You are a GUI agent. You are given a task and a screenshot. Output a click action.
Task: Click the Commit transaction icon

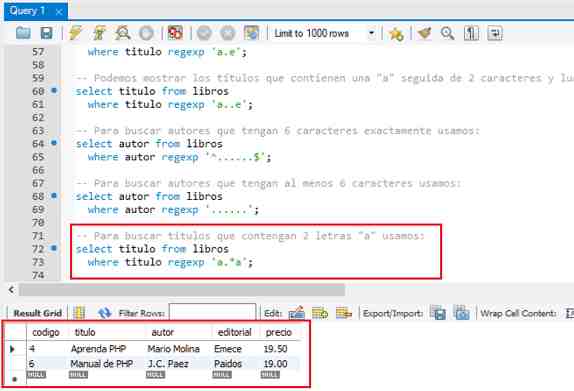pyautogui.click(x=204, y=33)
